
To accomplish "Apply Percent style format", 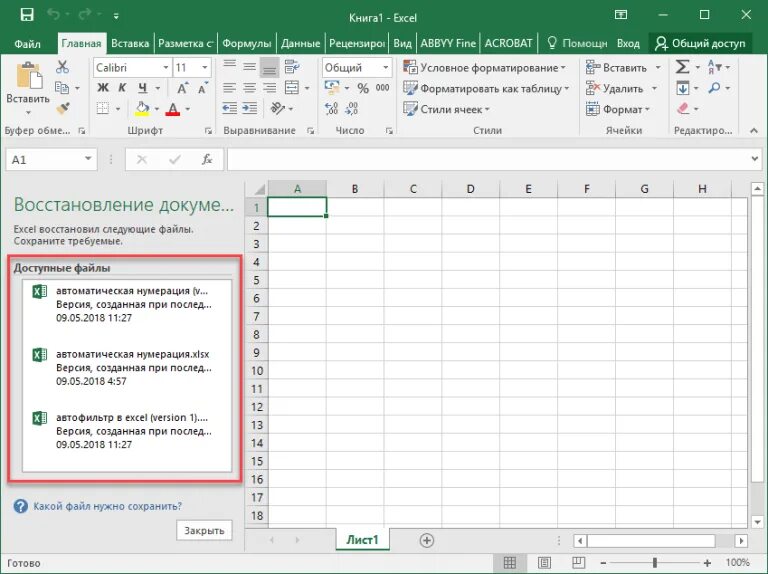I will tap(363, 88).
